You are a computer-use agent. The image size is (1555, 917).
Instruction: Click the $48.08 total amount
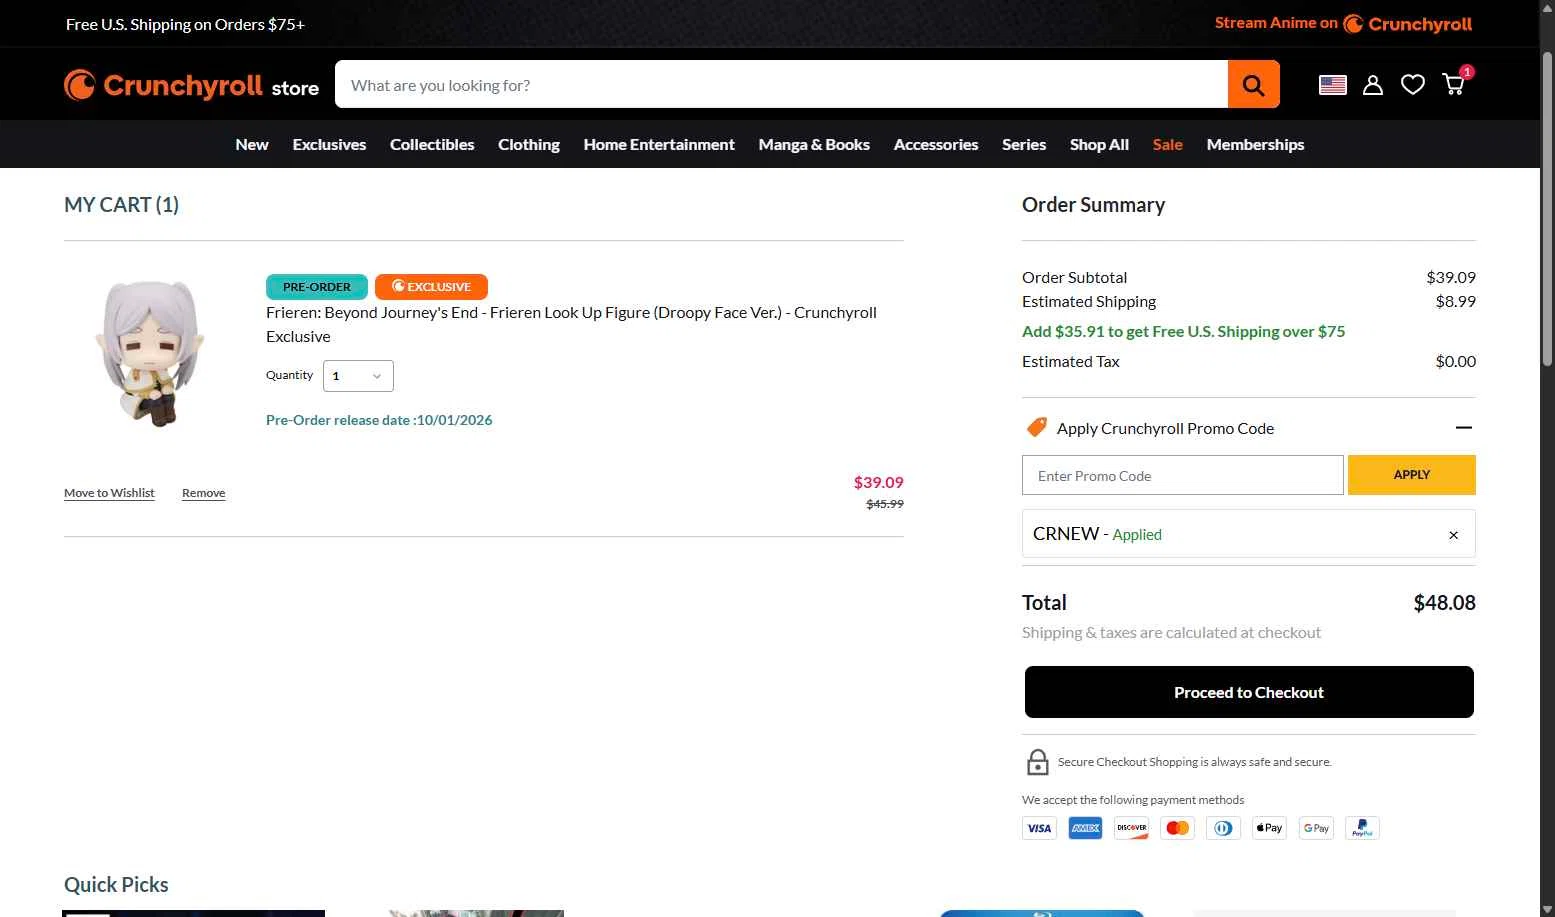click(x=1444, y=603)
